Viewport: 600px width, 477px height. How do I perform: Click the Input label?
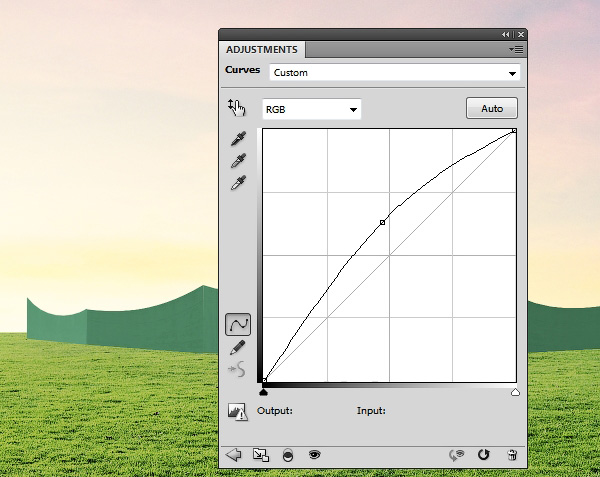pyautogui.click(x=371, y=411)
